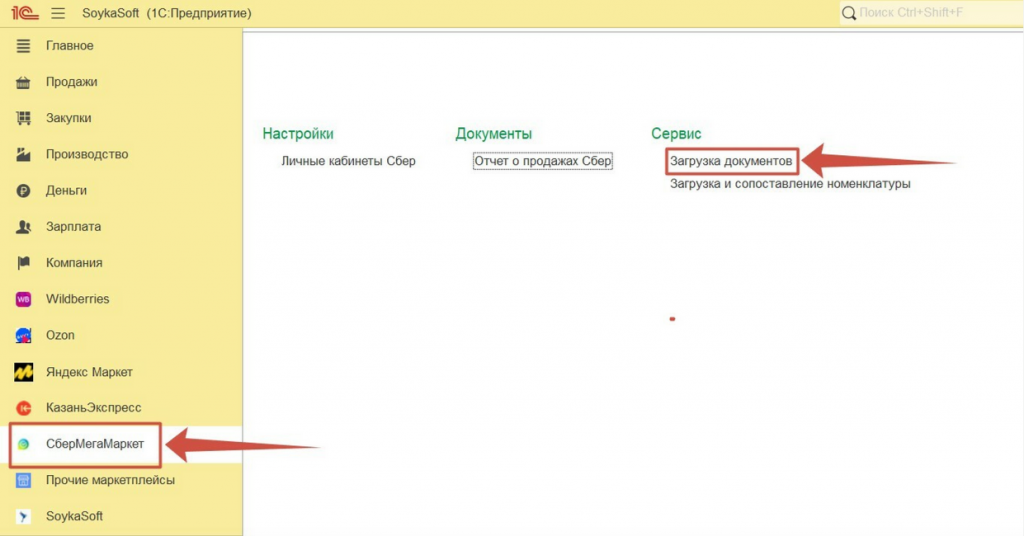This screenshot has height=536, width=1024.
Task: Click the 1C logo icon
Action: click(x=21, y=13)
